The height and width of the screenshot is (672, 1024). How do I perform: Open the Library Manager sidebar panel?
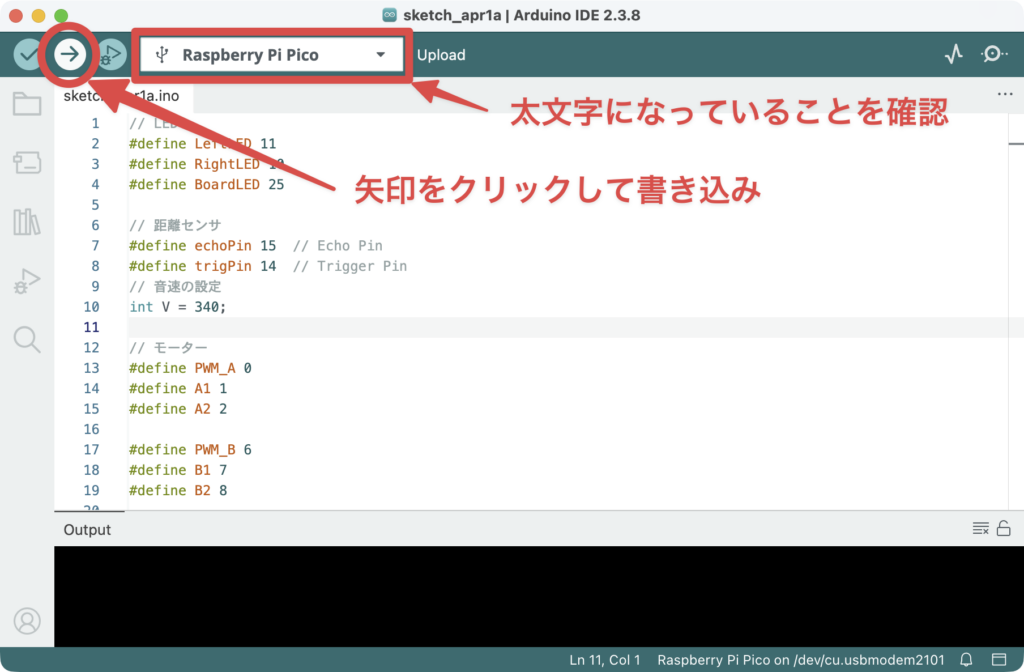point(27,222)
